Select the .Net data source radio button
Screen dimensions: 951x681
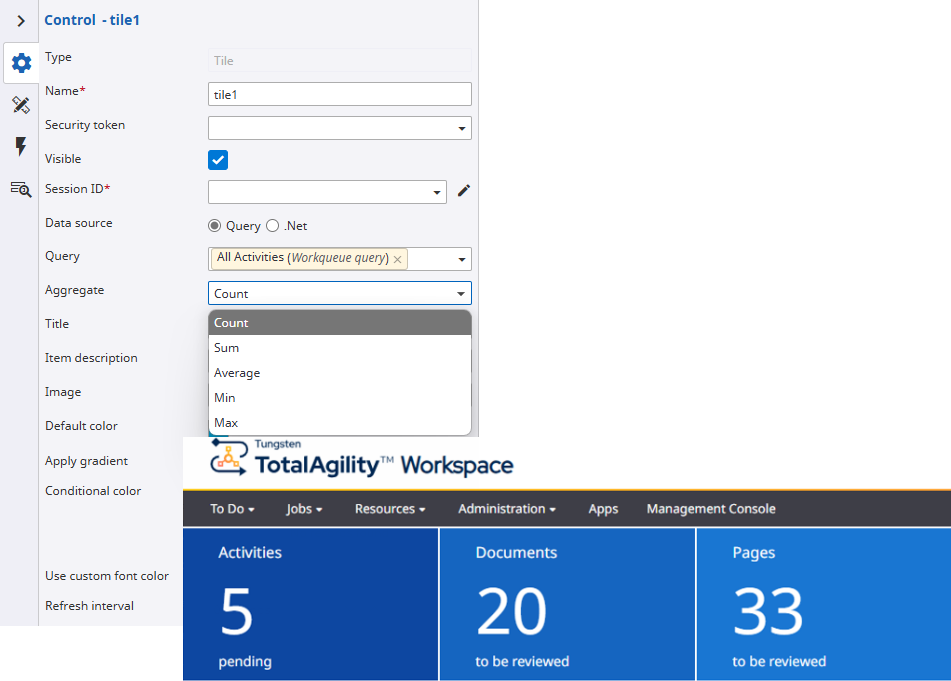271,224
